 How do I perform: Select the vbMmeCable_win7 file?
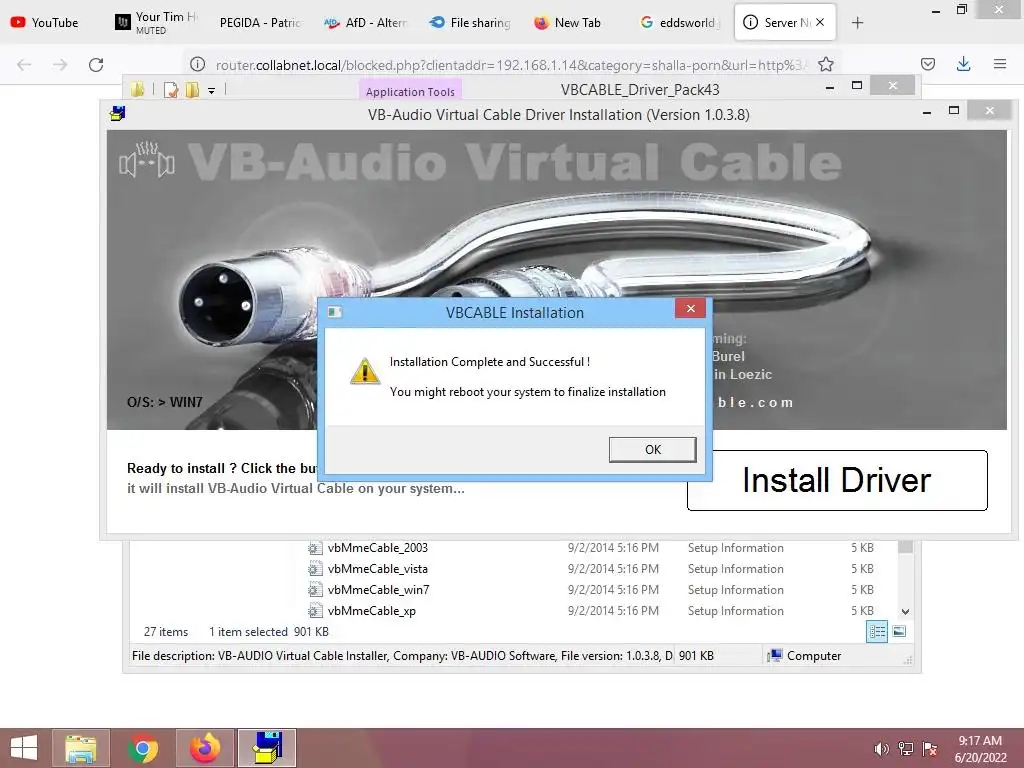(x=379, y=590)
